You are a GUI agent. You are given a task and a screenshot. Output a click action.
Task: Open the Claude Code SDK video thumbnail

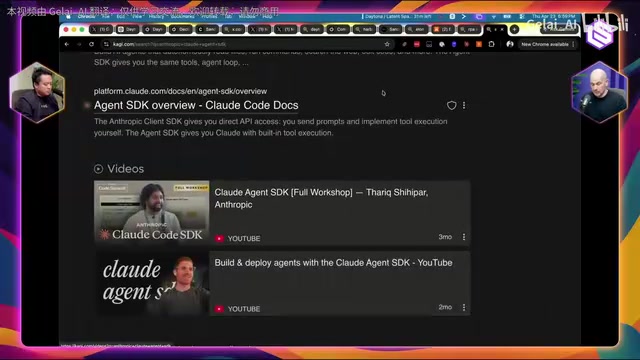[x=151, y=212]
